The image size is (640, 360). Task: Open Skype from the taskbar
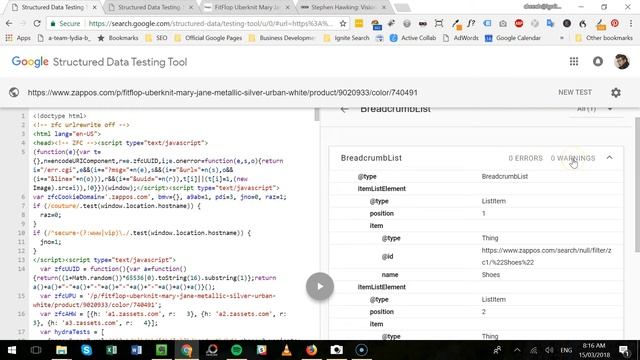[86, 350]
